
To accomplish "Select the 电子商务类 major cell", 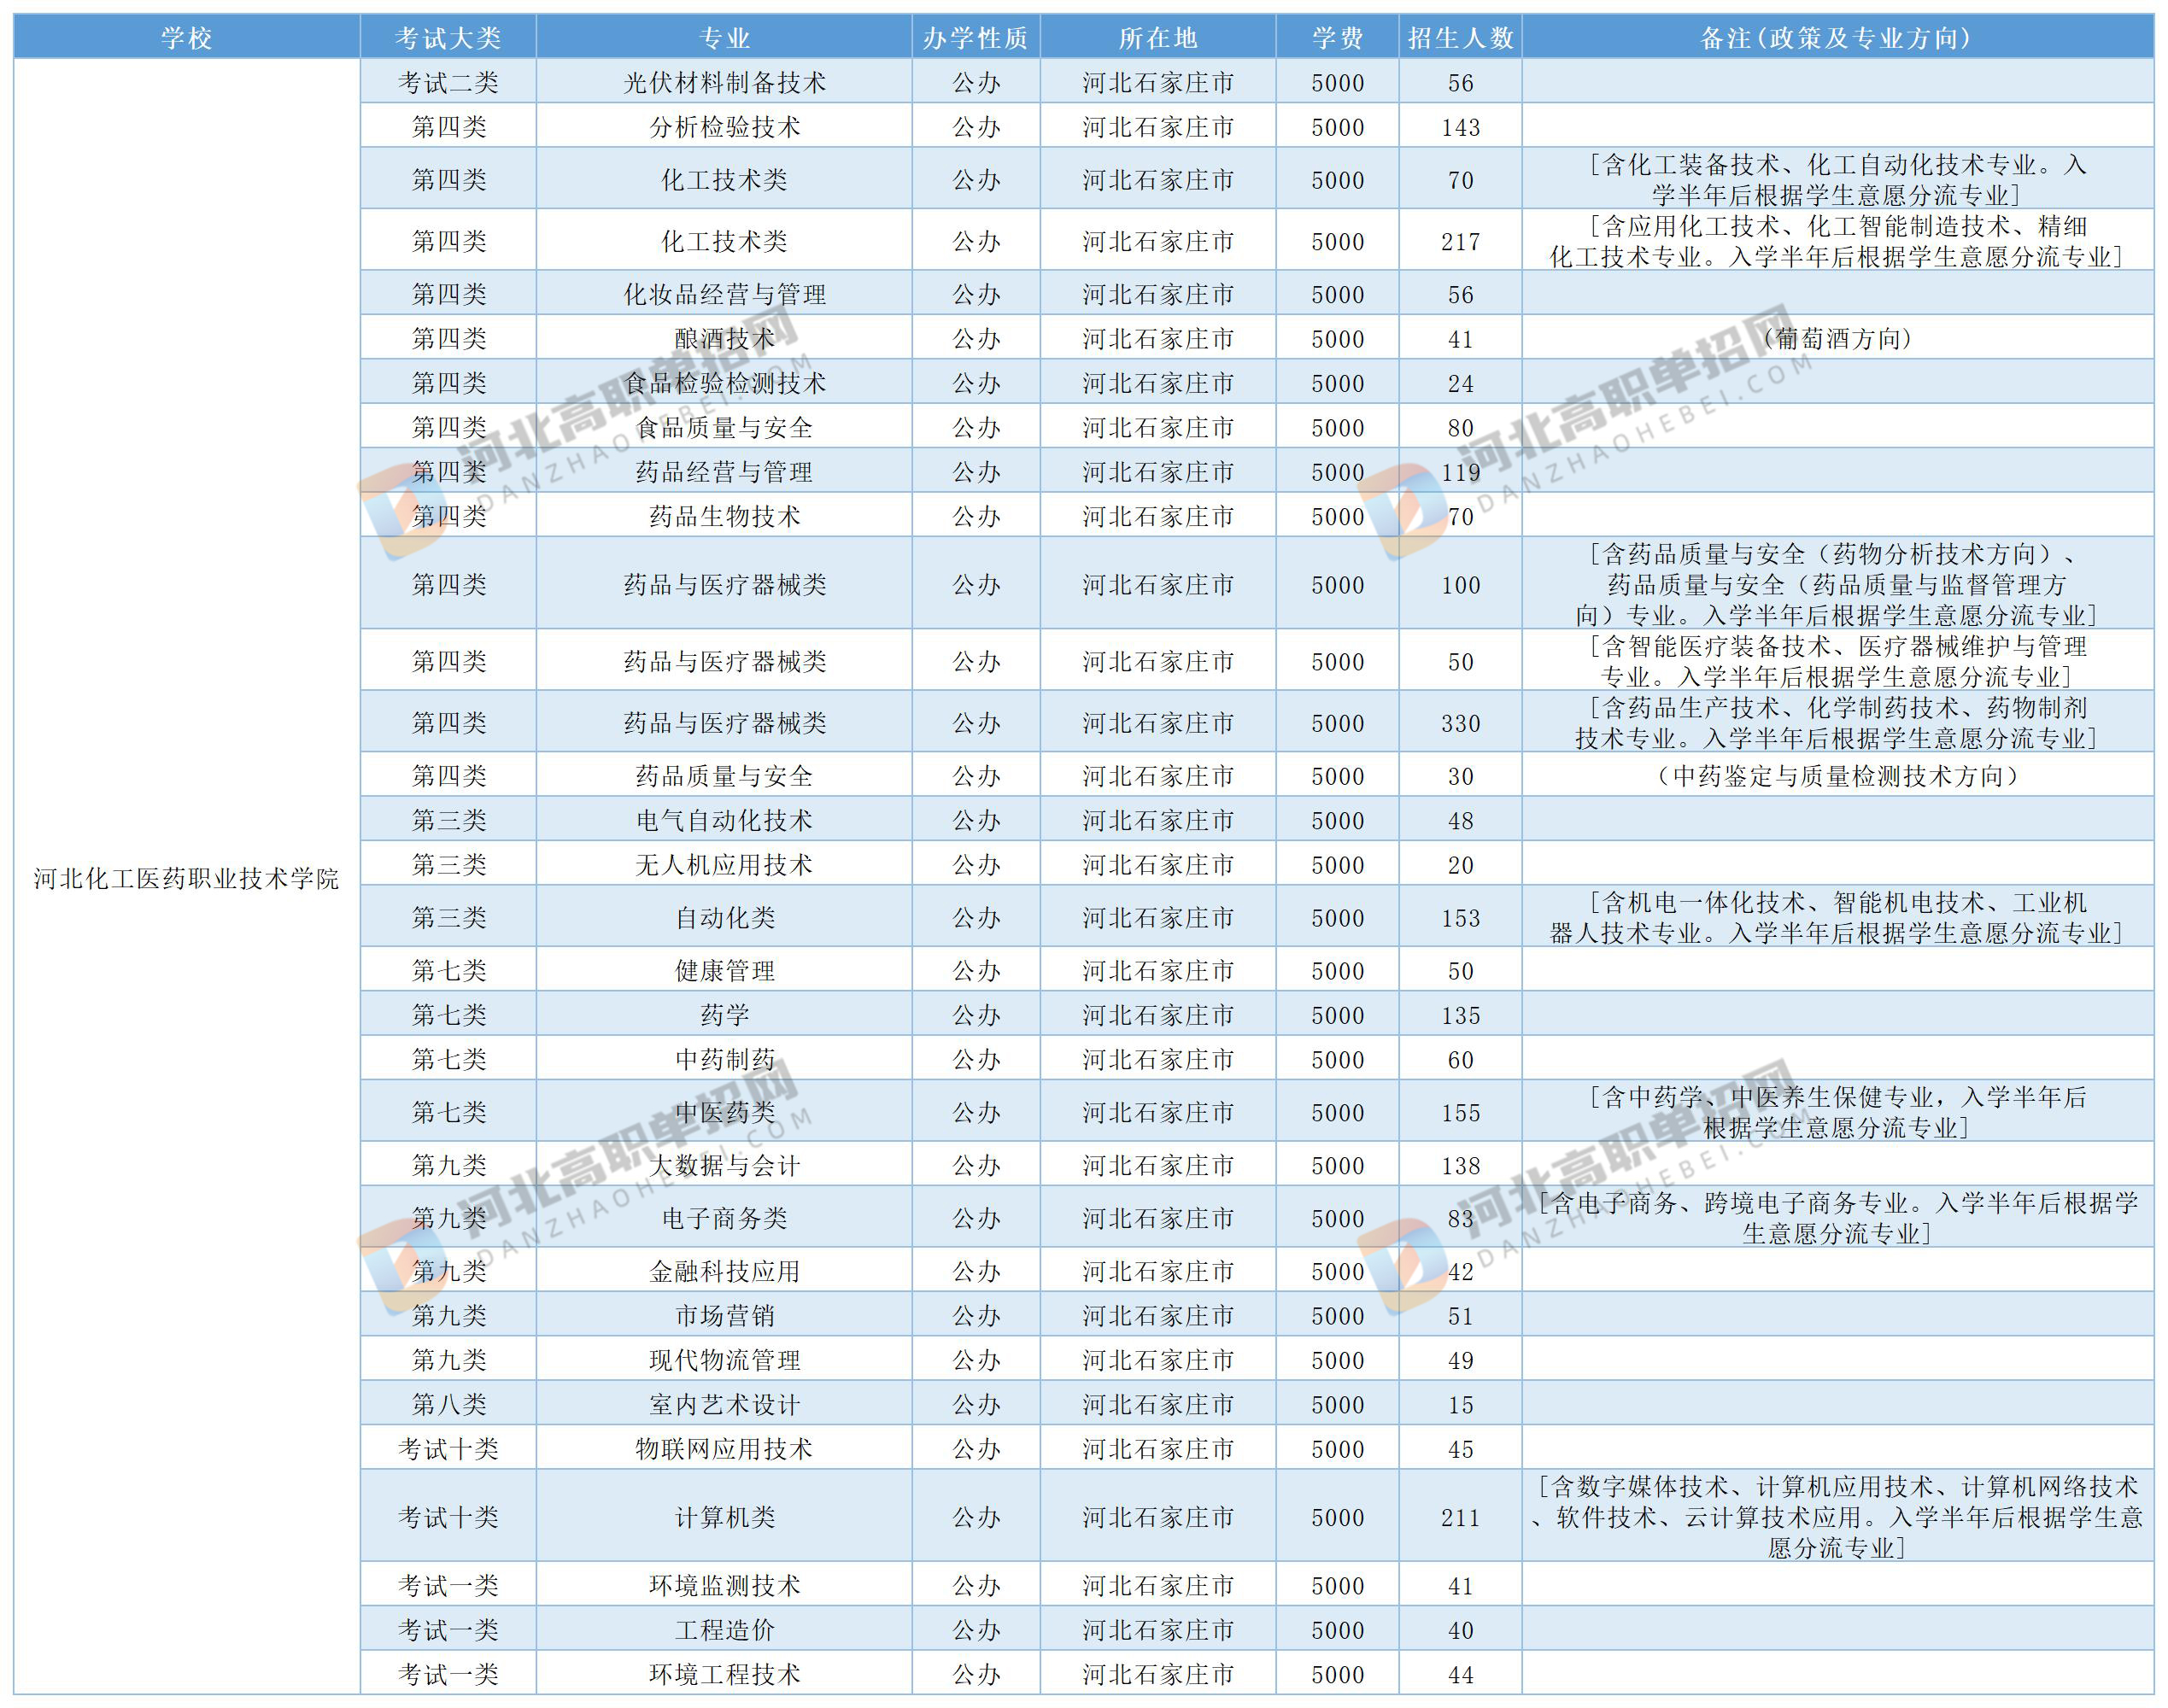I will click(x=724, y=1217).
